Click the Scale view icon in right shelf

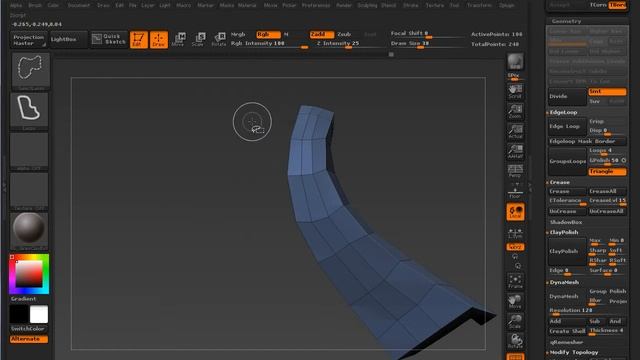(x=515, y=321)
